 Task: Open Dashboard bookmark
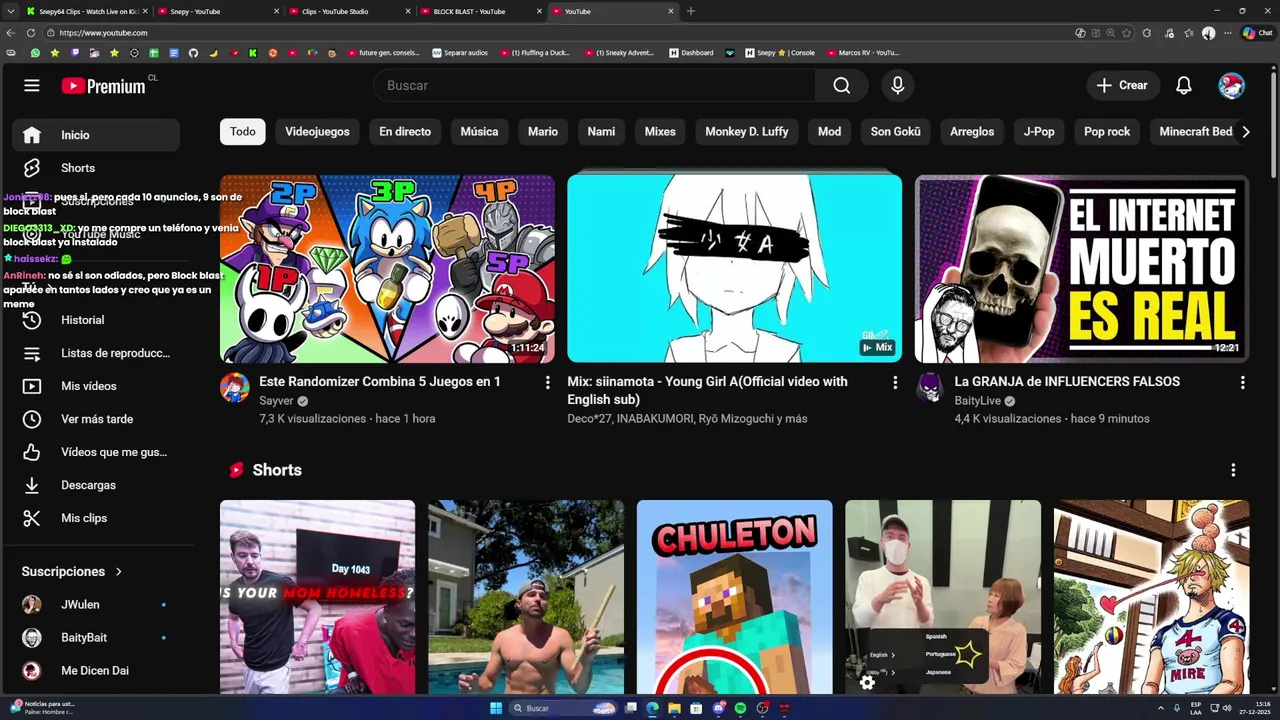point(691,53)
